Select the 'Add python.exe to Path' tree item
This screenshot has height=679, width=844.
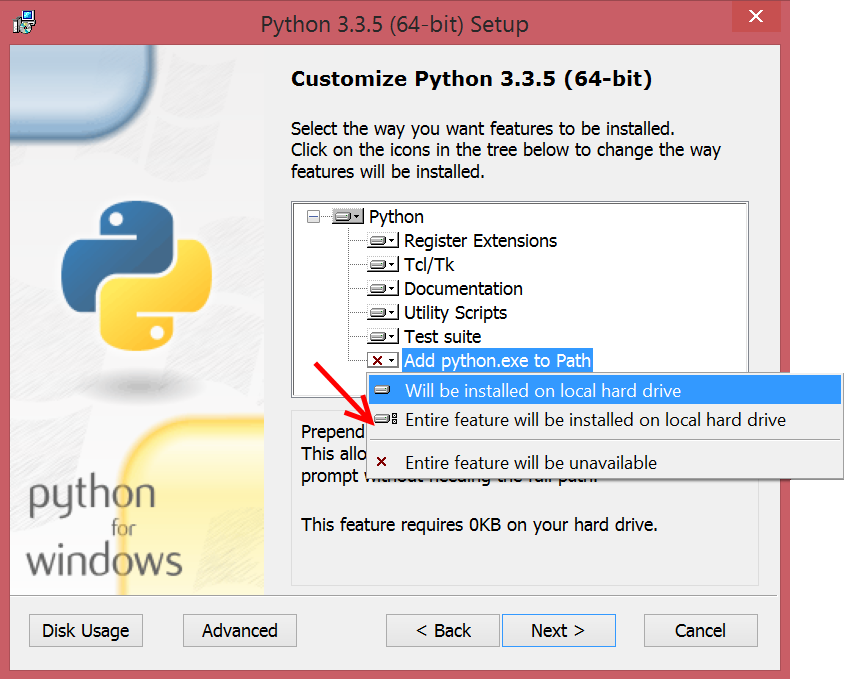tap(497, 361)
